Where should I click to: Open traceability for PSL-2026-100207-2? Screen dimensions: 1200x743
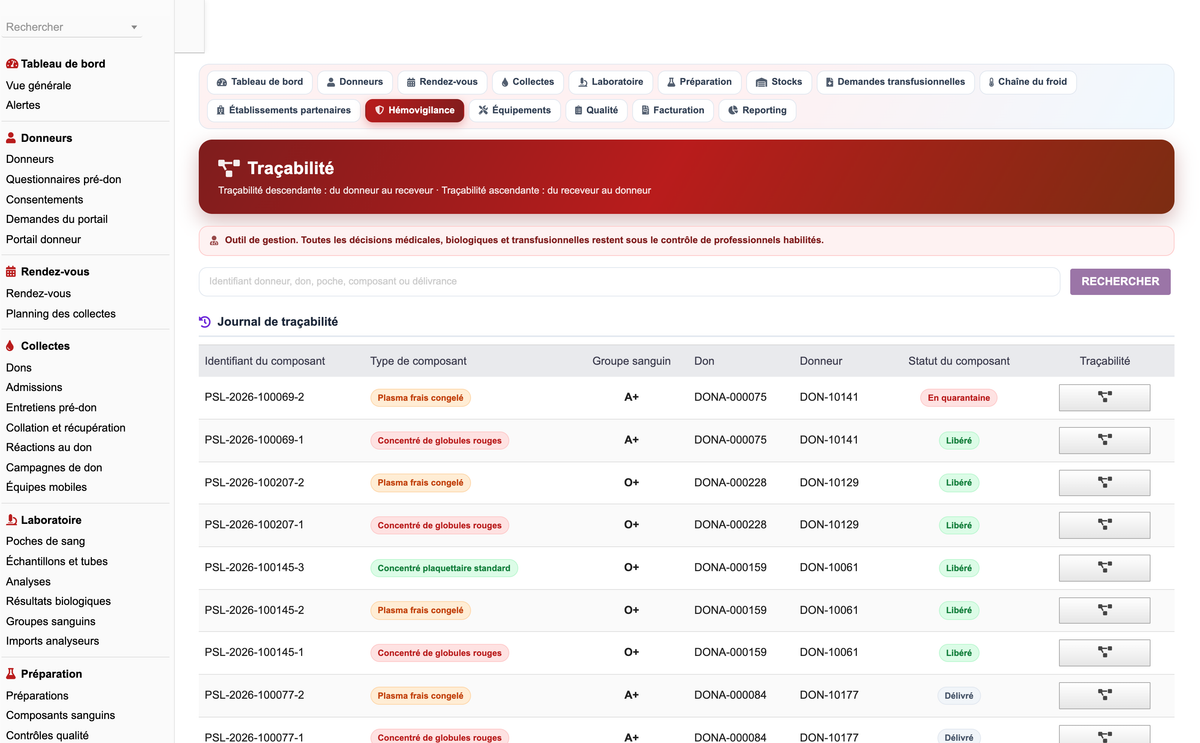[1104, 482]
